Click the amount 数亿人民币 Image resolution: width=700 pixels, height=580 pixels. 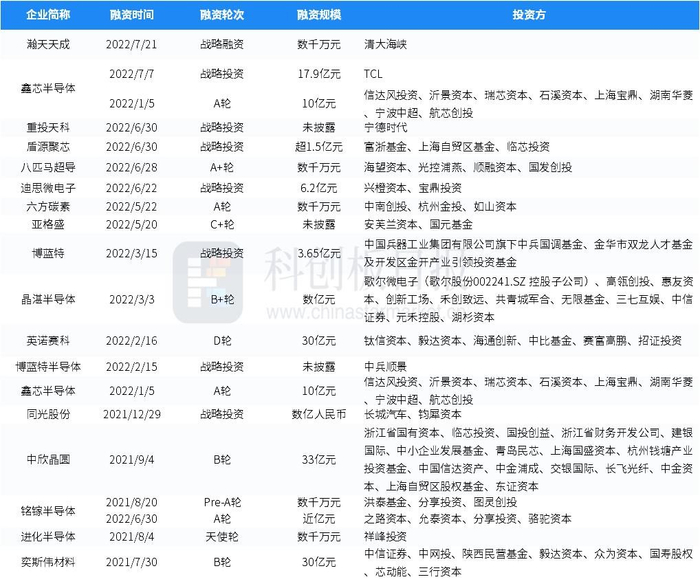click(319, 414)
